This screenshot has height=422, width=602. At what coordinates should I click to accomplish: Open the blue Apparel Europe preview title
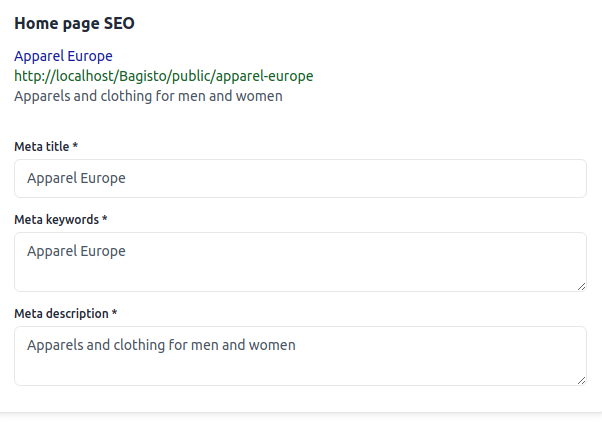[63, 56]
